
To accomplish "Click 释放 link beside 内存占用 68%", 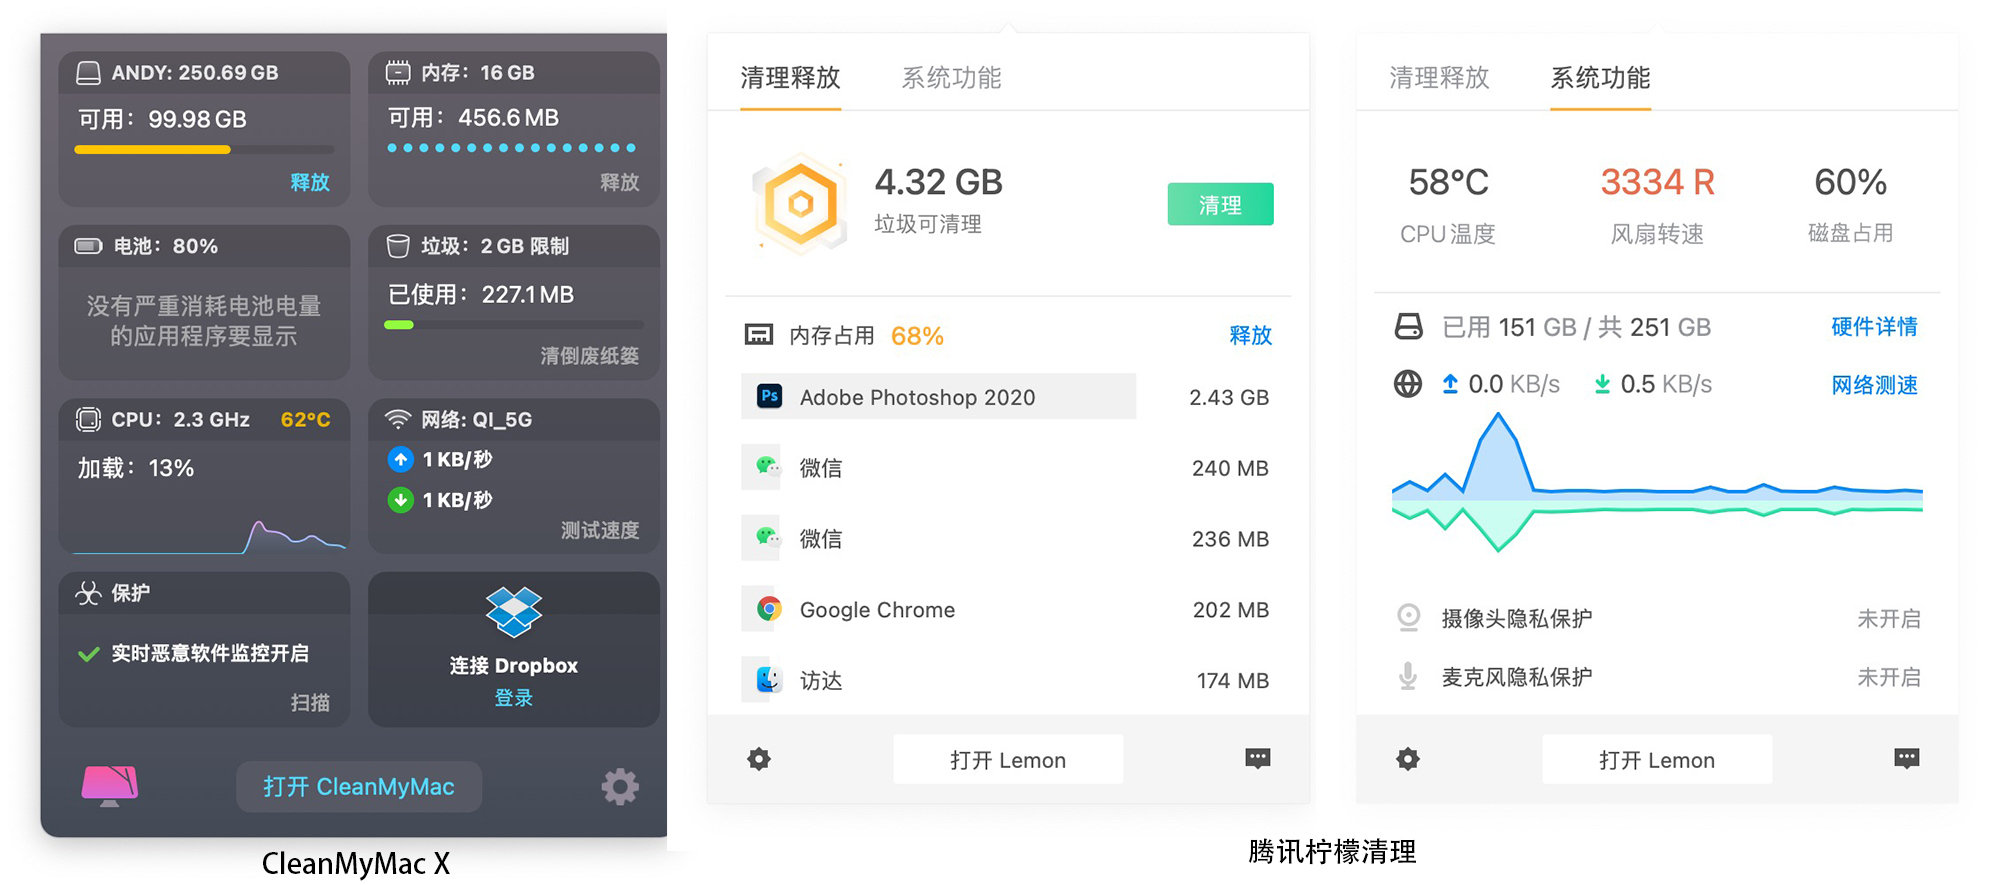I will tap(1251, 336).
